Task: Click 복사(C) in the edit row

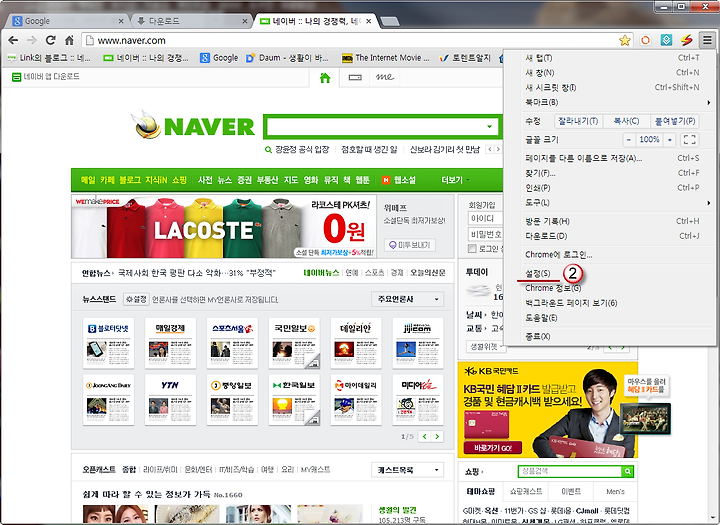Action: pyautogui.click(x=626, y=121)
